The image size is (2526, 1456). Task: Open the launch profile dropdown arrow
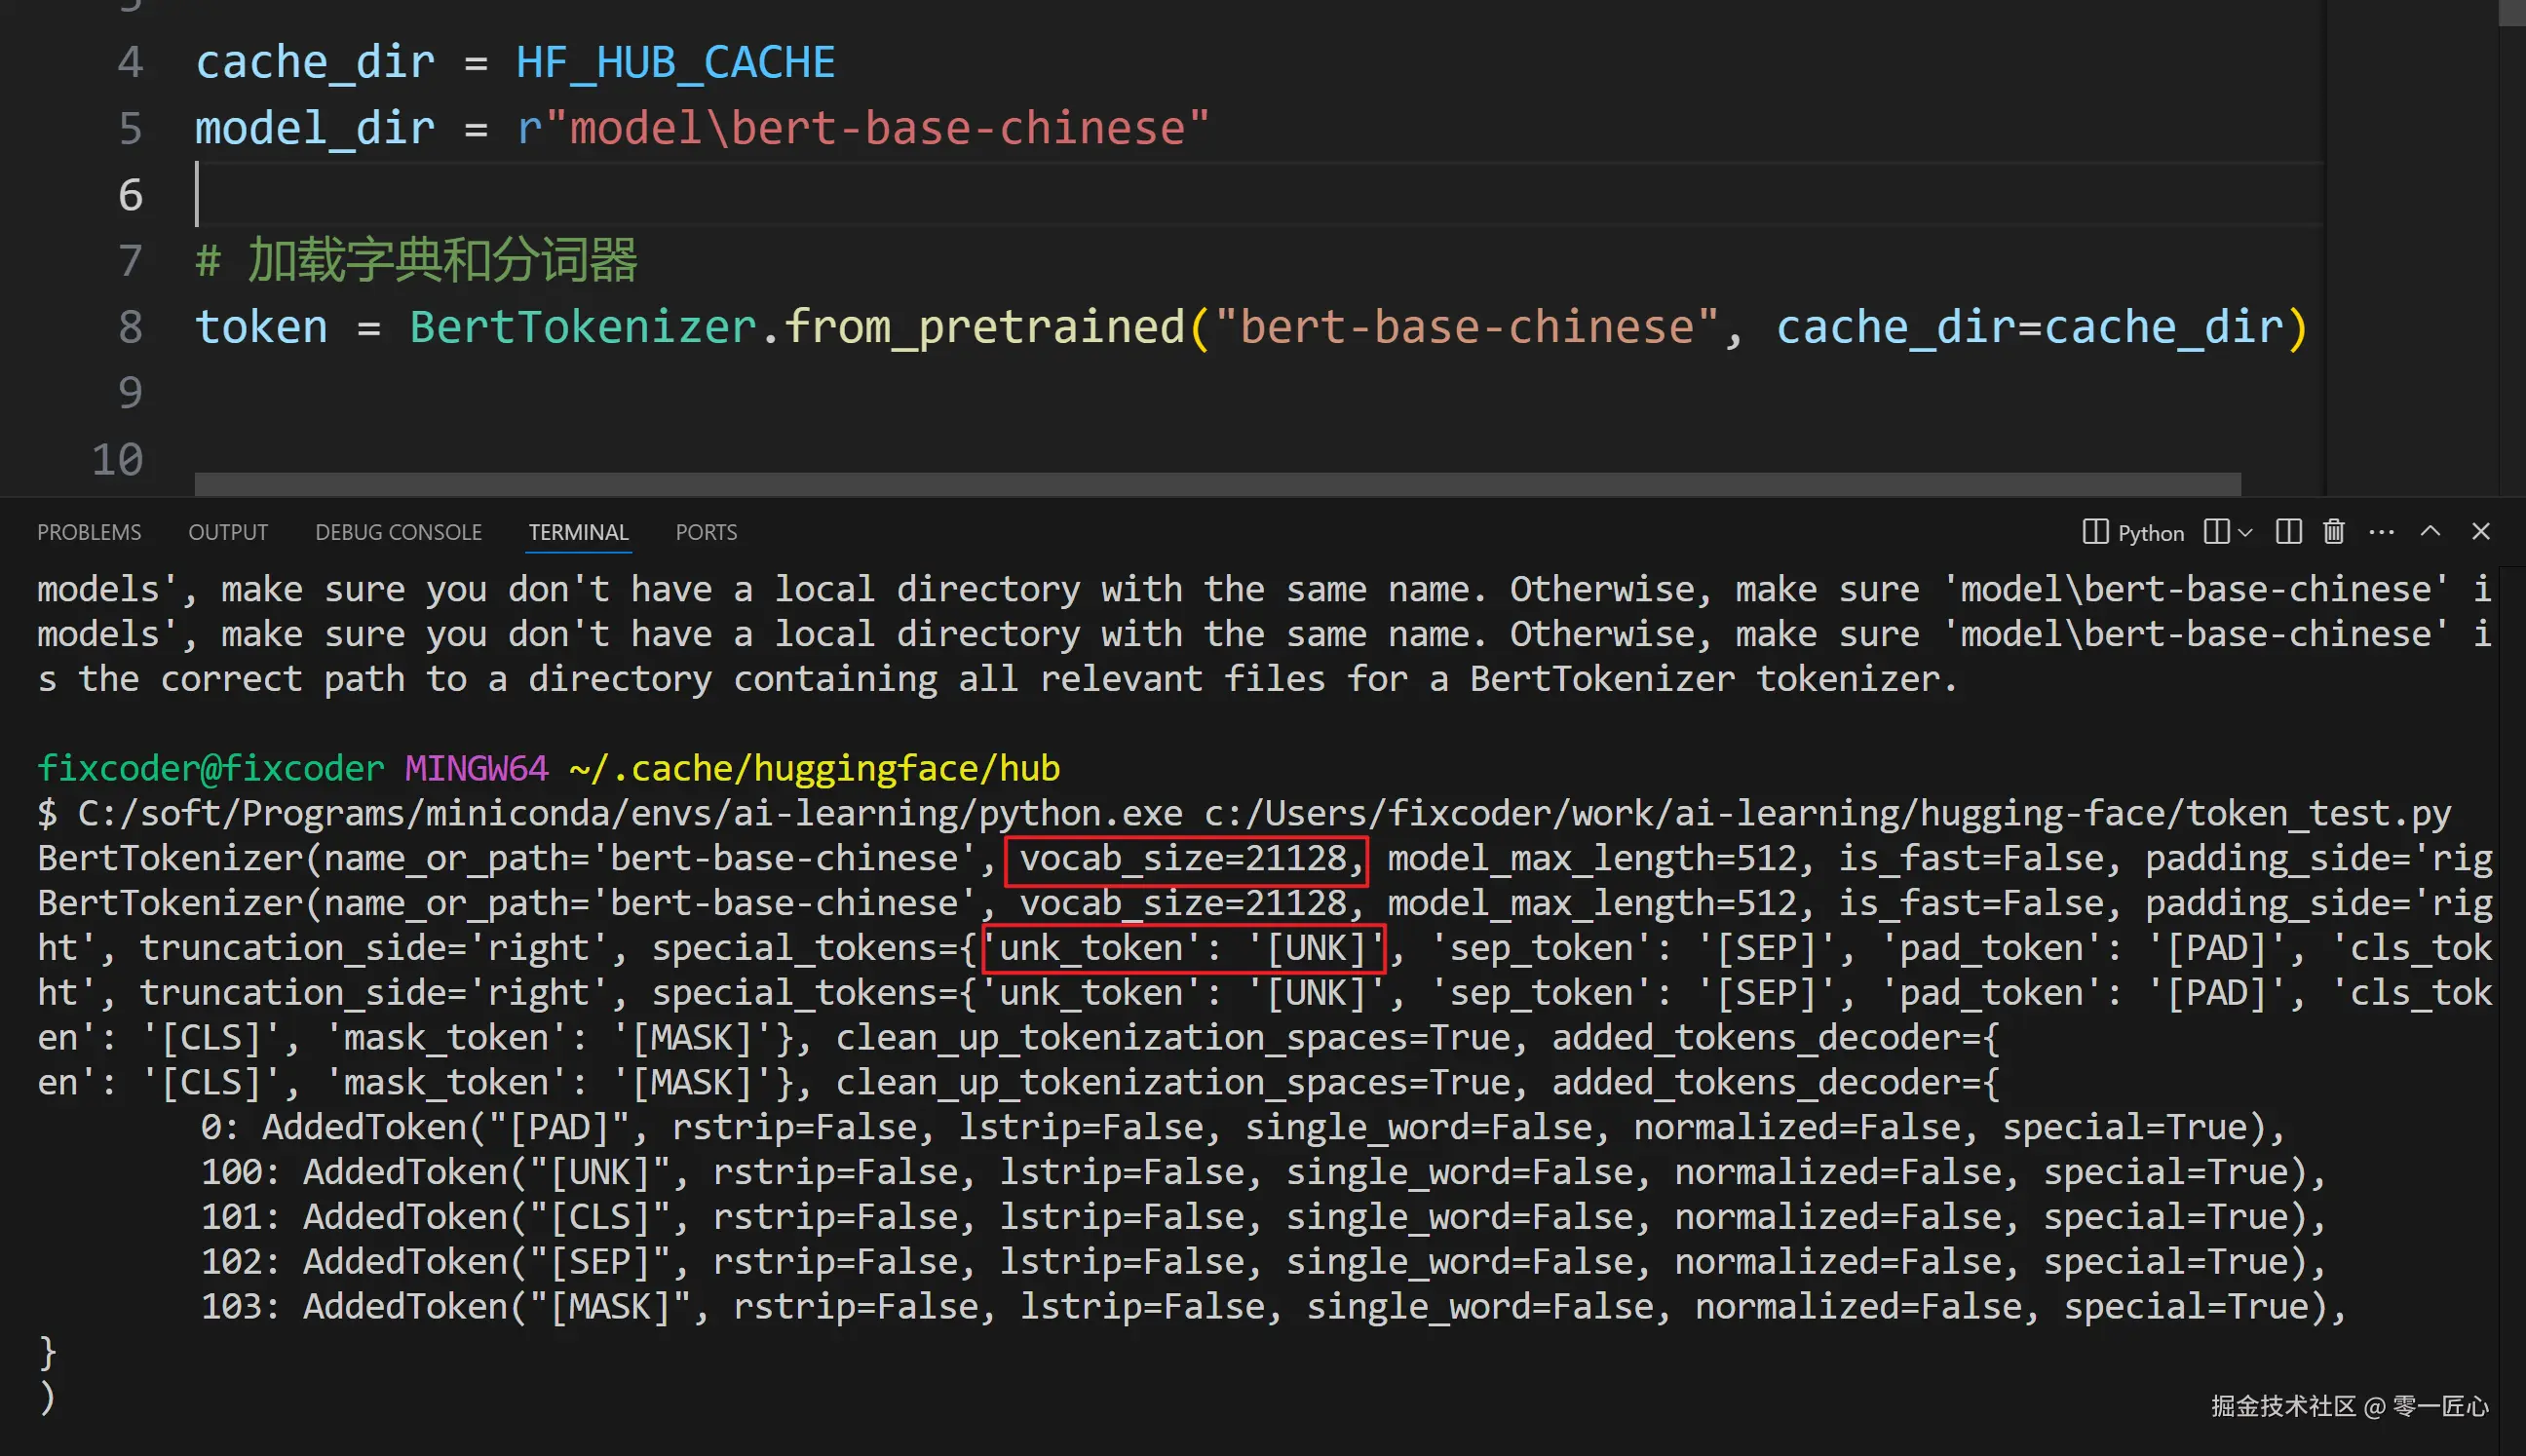point(2245,532)
